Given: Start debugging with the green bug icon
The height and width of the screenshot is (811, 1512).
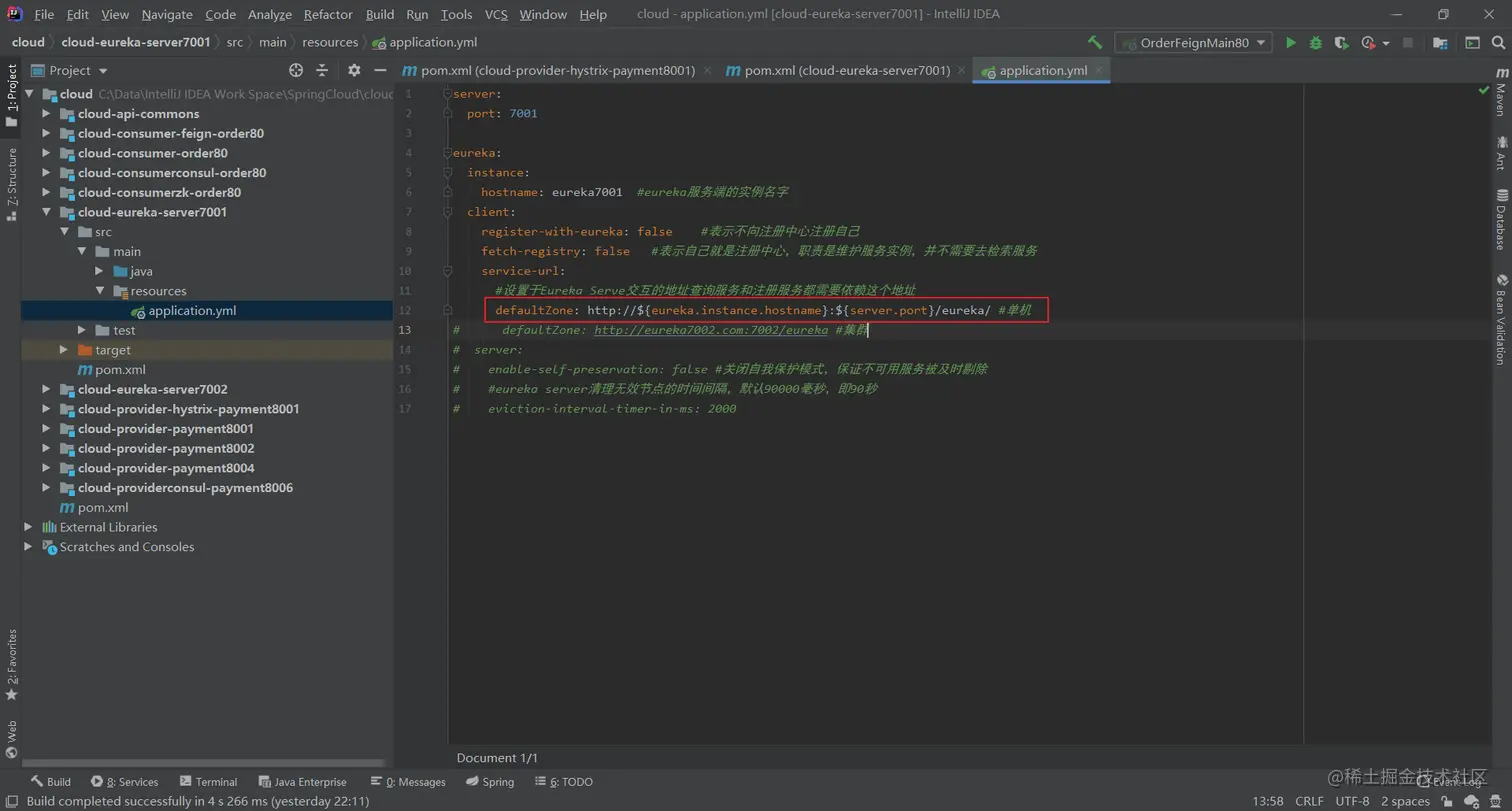Looking at the screenshot, I should pos(1316,43).
